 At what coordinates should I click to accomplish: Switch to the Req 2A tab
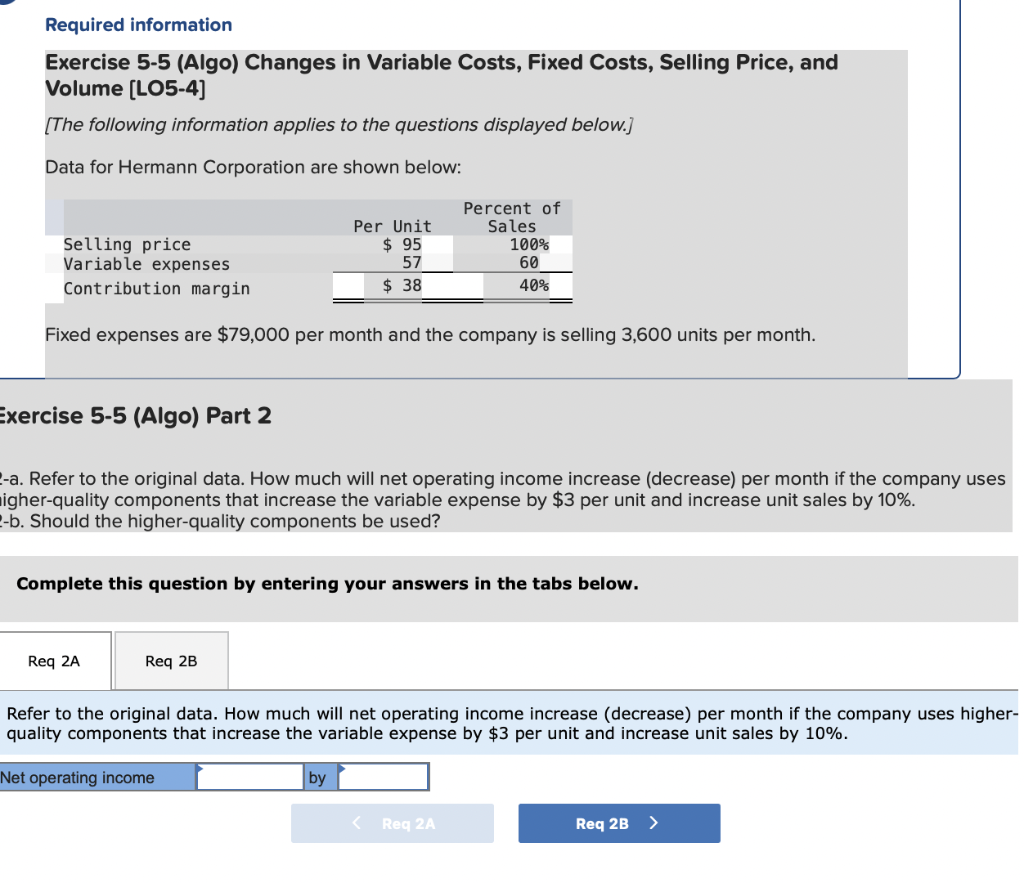[55, 660]
